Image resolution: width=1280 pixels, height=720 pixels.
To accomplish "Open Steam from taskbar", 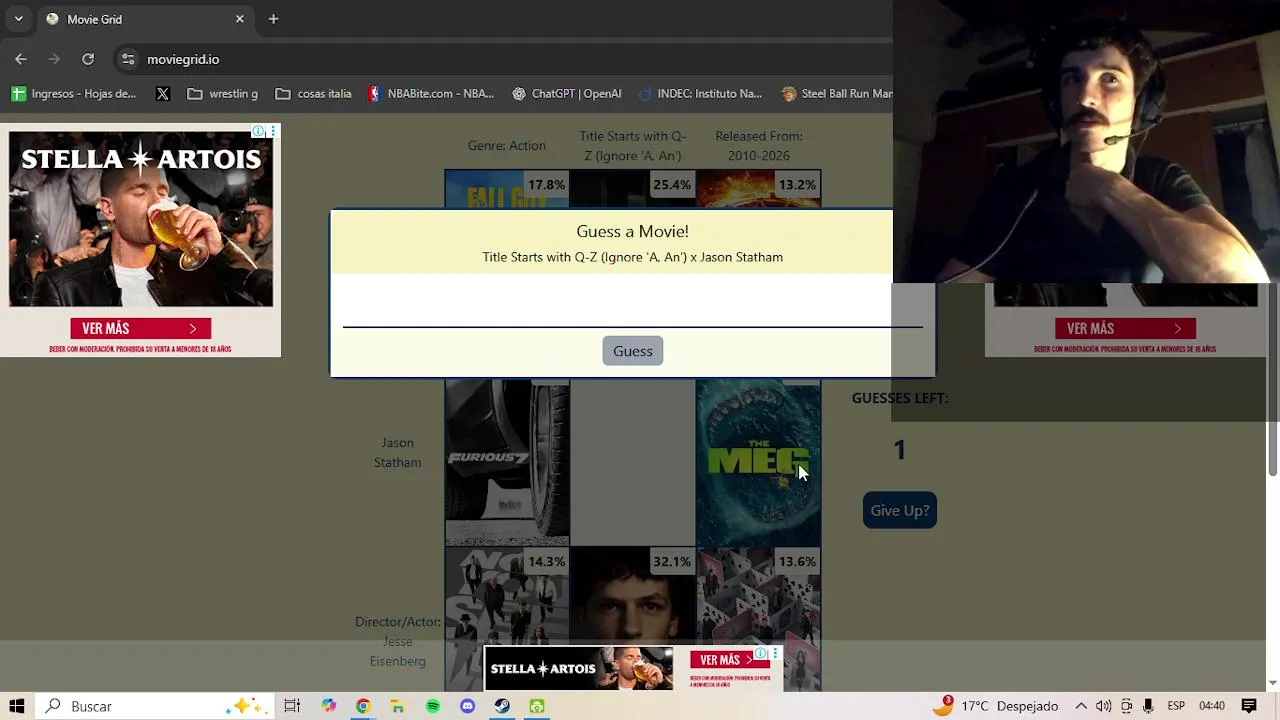I will pos(502,706).
